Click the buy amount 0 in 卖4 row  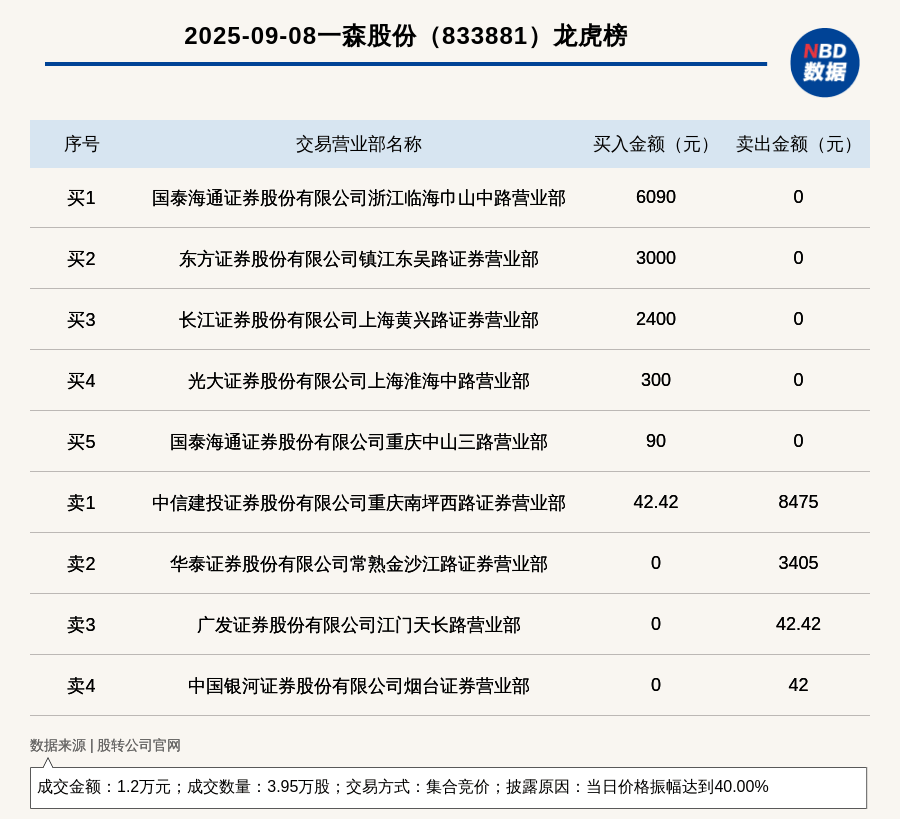pos(655,685)
